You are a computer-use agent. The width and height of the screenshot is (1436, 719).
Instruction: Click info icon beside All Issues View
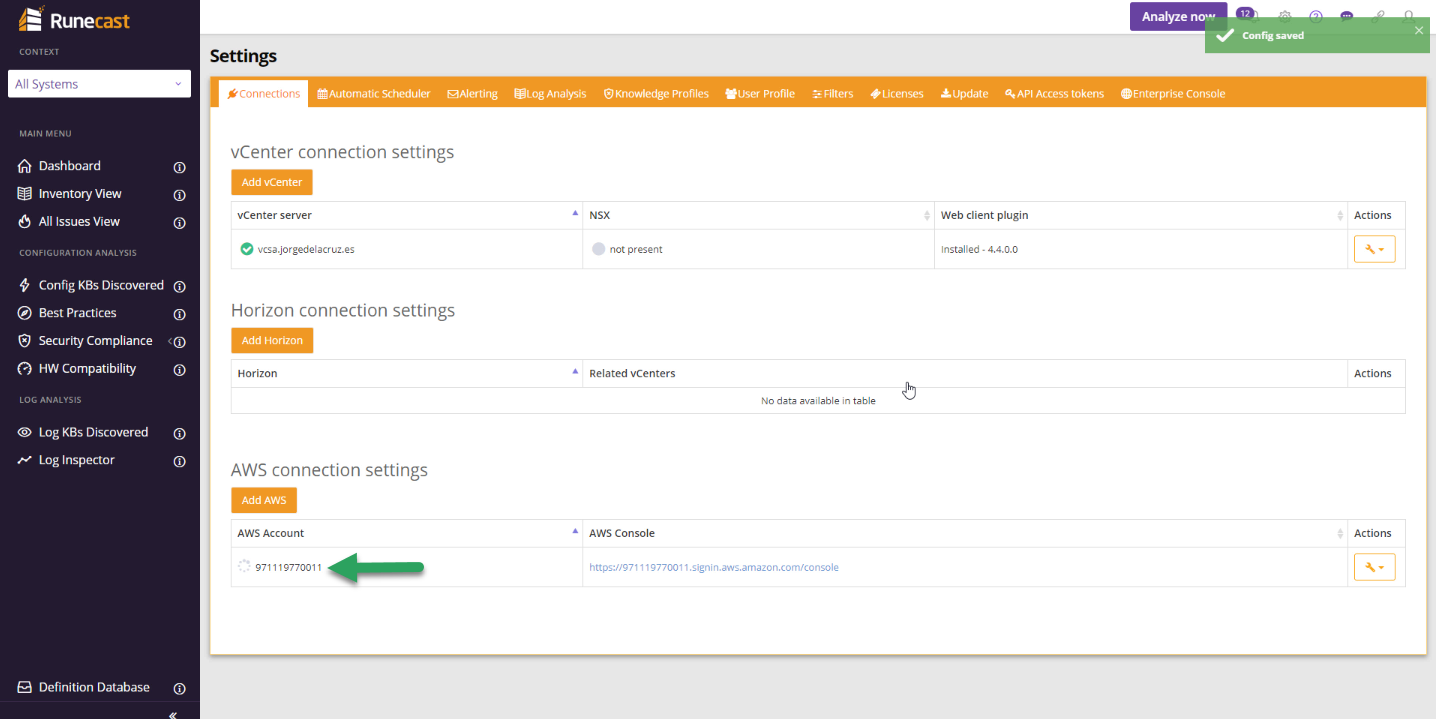180,223
